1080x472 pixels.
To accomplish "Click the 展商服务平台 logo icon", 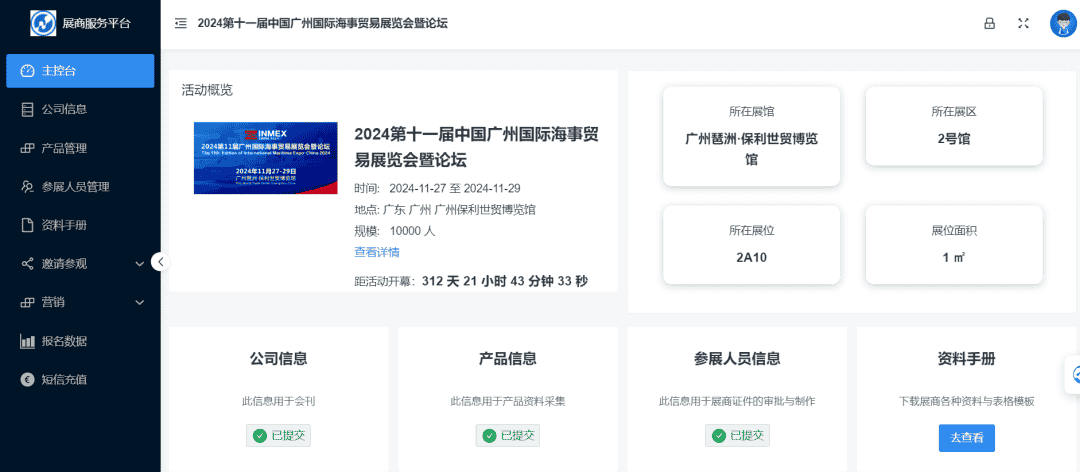I will click(x=44, y=22).
